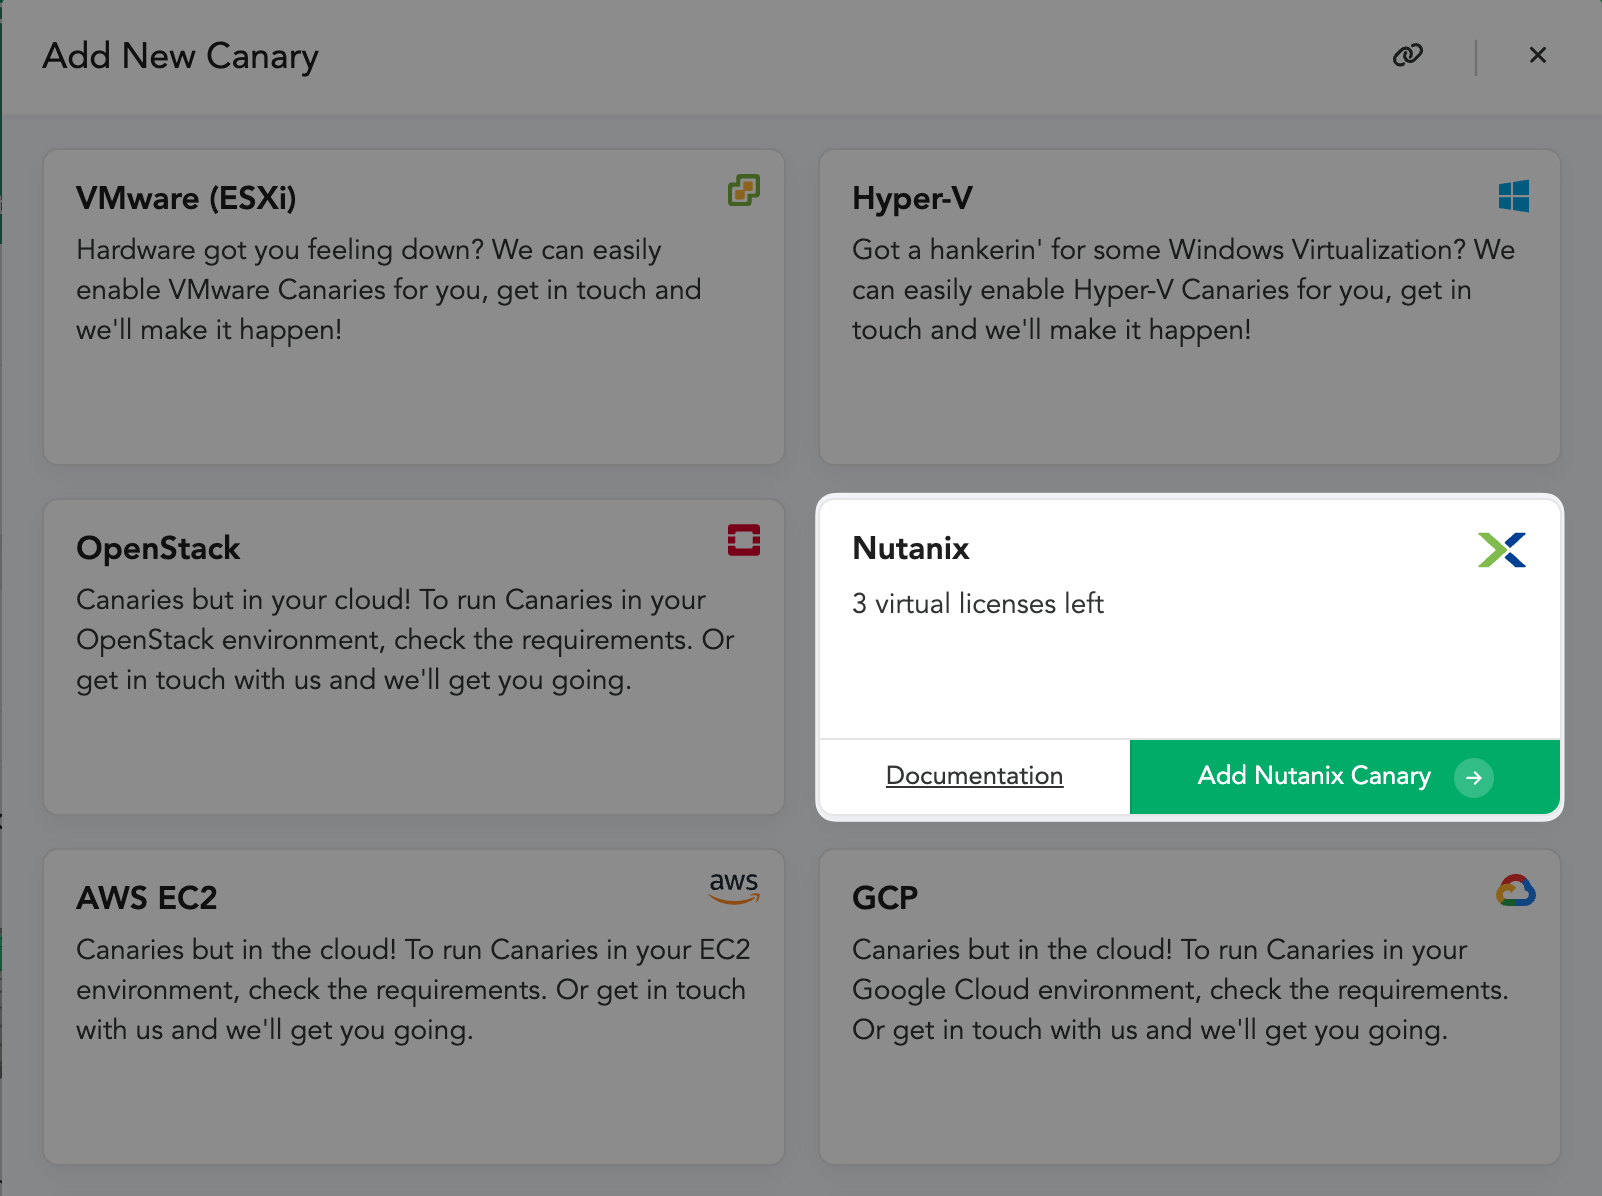
Task: Close the Add New Canary dialog
Action: (x=1538, y=55)
